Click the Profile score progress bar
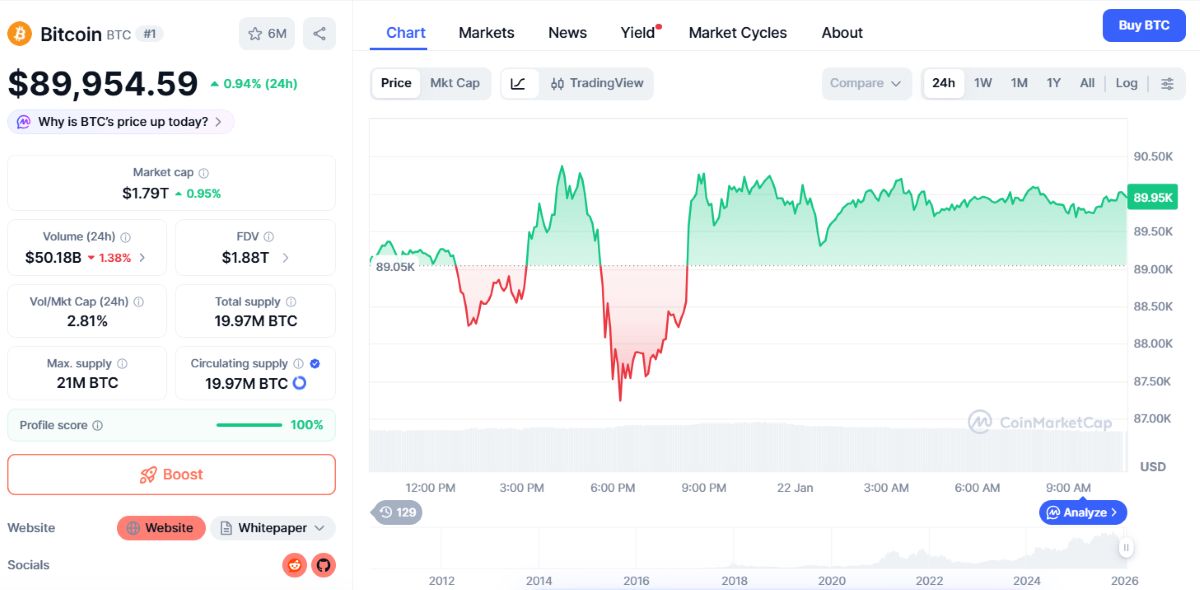 click(x=249, y=425)
